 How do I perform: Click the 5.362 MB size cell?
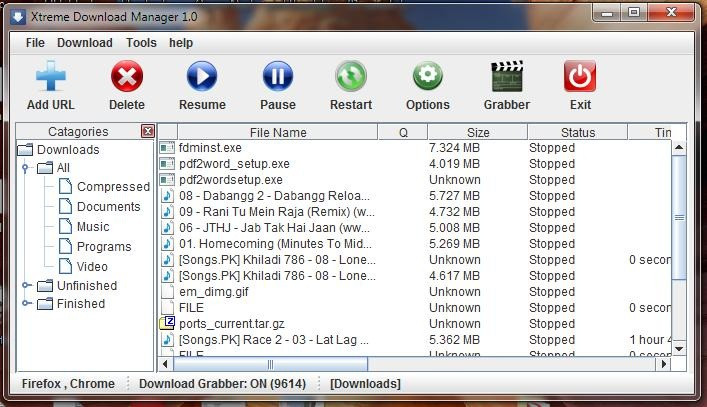coord(454,339)
